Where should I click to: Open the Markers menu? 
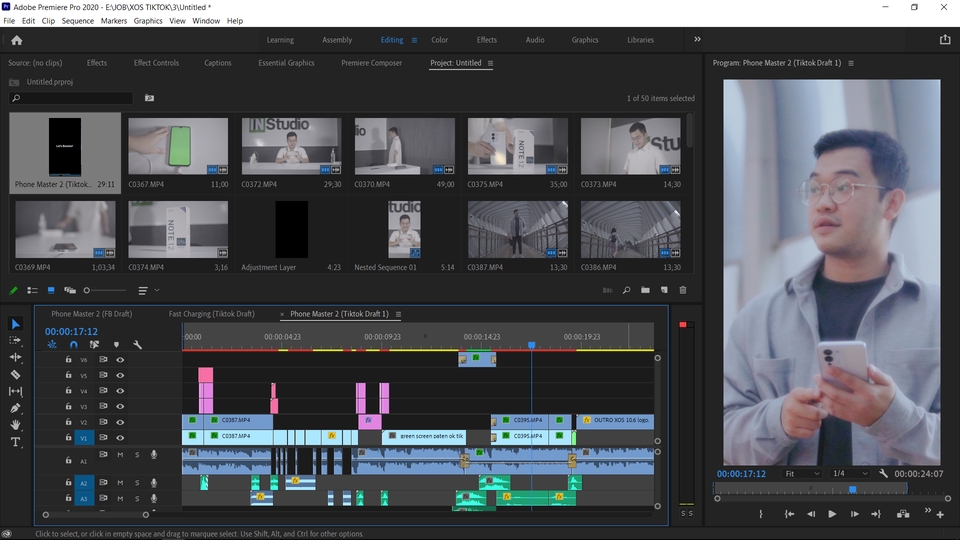tap(114, 21)
